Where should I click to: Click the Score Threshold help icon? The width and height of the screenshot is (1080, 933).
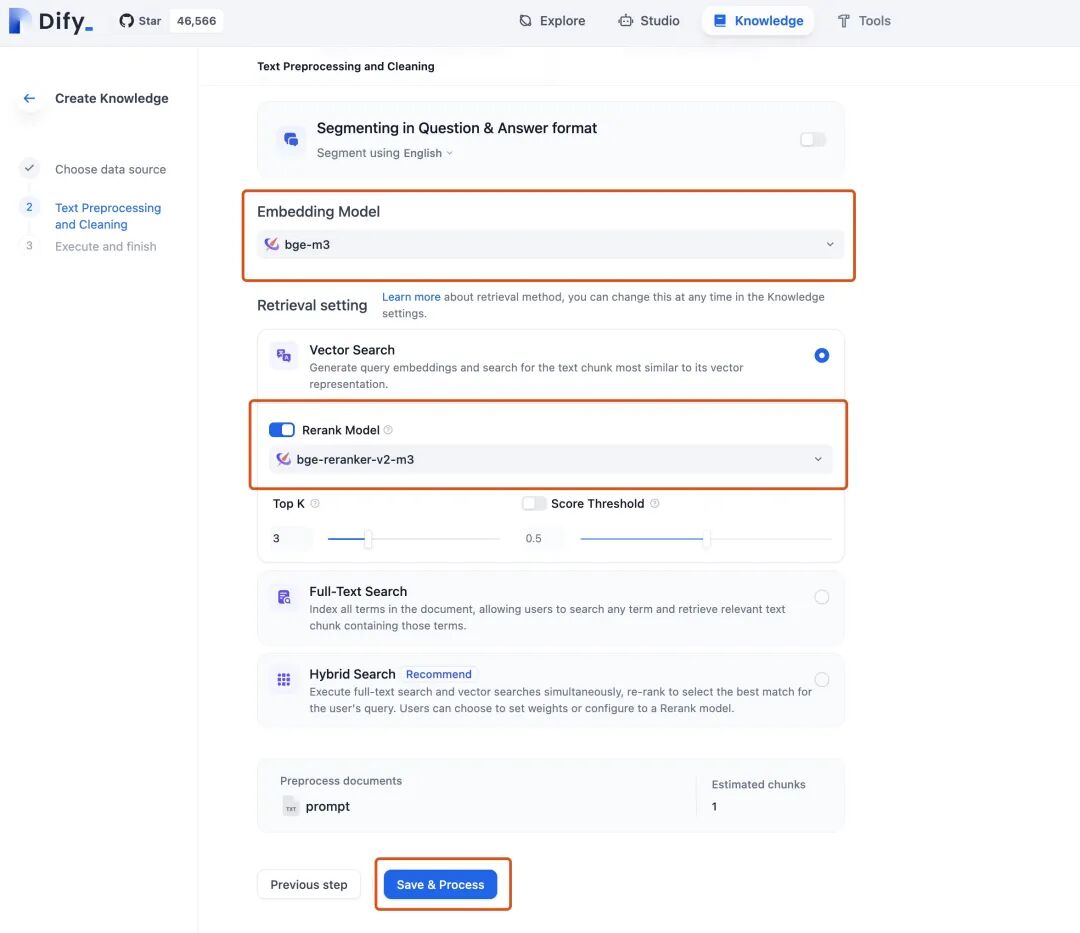tap(654, 503)
